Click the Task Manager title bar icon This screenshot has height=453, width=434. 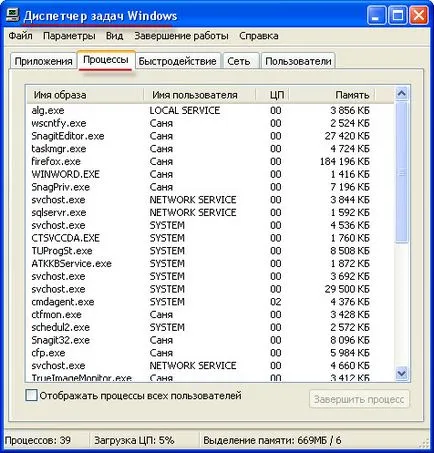[12, 16]
